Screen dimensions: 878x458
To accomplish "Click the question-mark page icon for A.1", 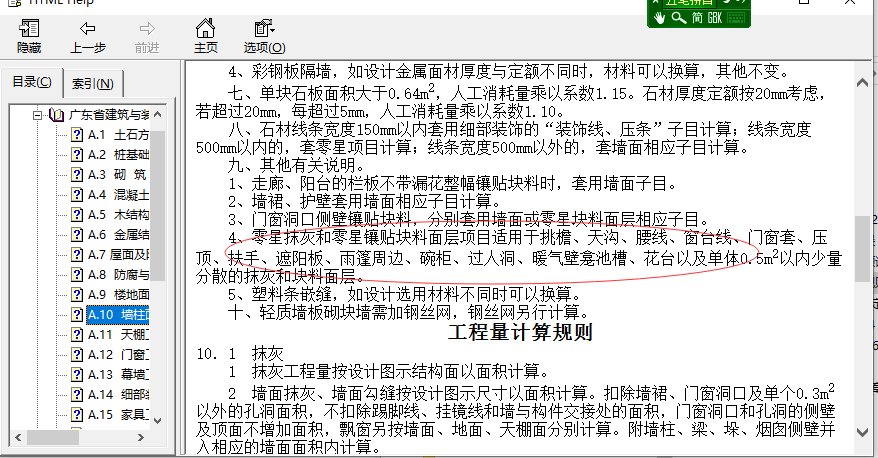I will (77, 135).
